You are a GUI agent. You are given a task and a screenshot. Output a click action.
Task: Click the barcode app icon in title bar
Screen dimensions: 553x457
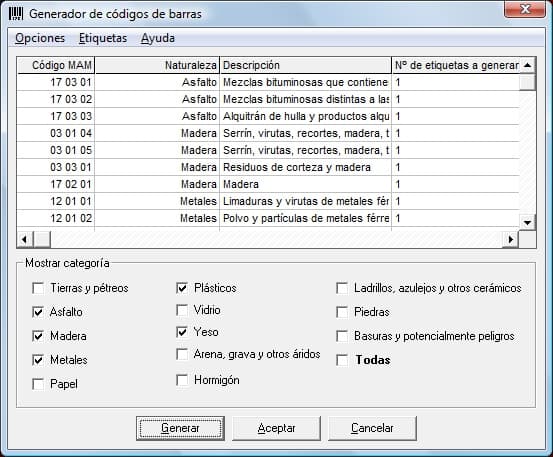click(x=16, y=14)
